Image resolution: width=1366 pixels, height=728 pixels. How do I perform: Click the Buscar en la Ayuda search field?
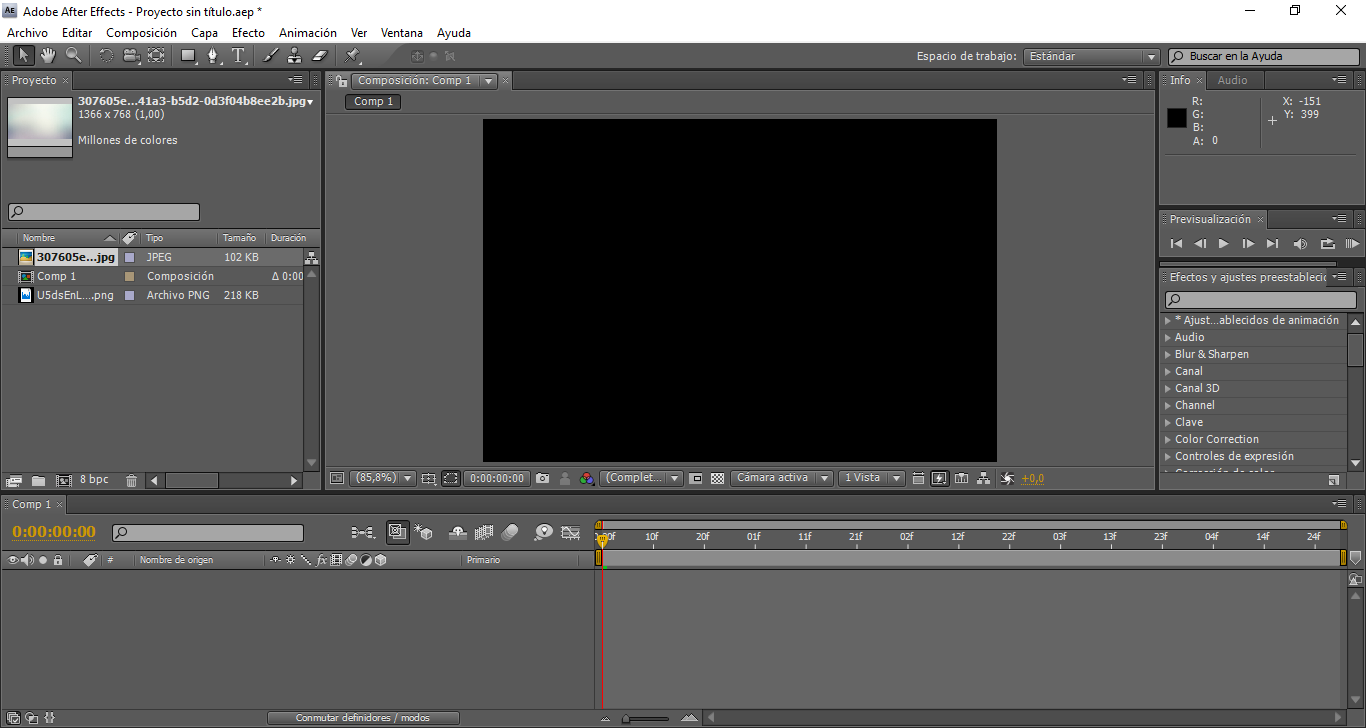click(1263, 57)
